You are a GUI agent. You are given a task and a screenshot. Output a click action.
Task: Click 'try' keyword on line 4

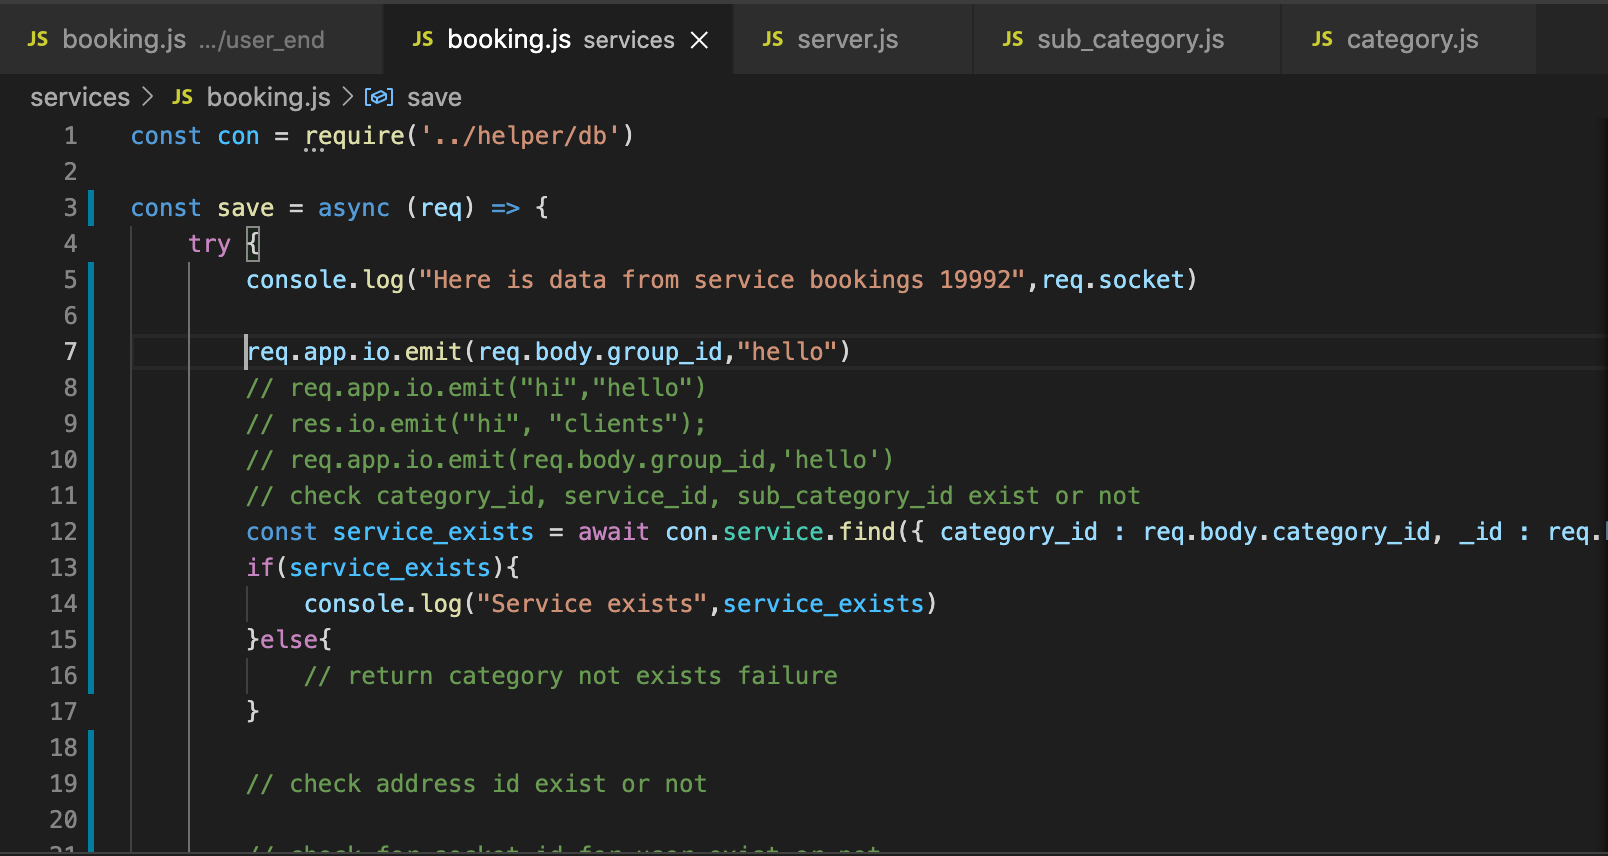209,244
